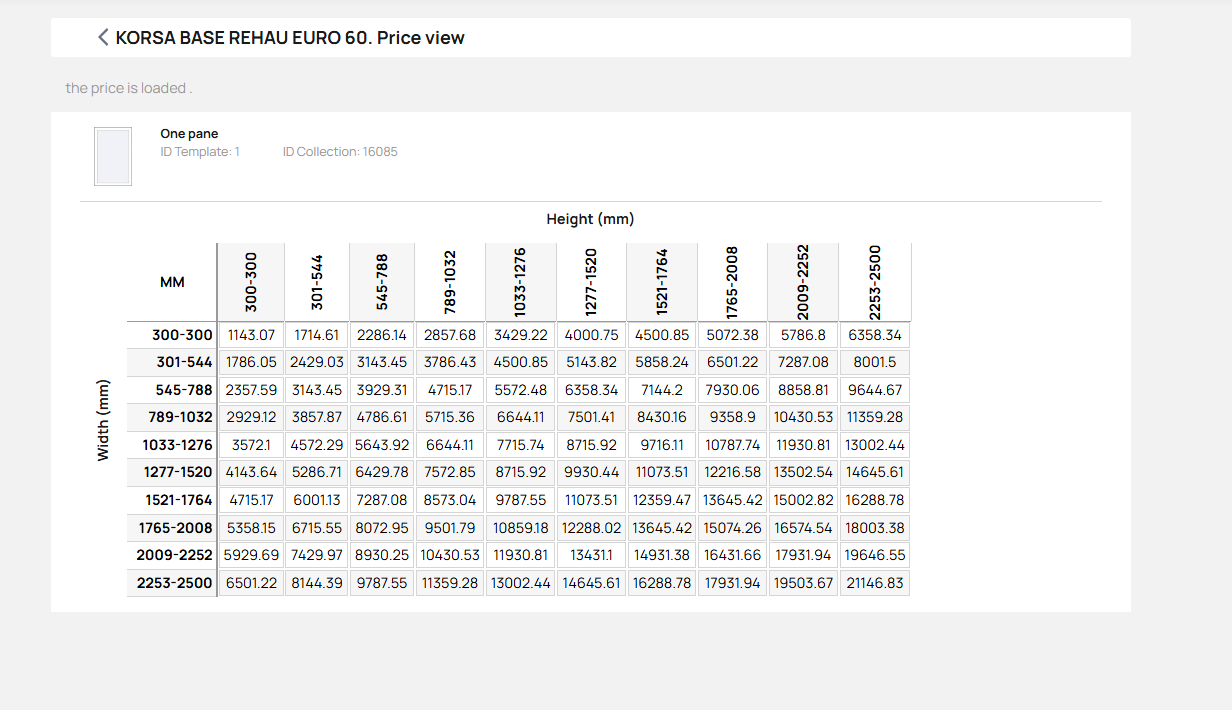The width and height of the screenshot is (1232, 710).
Task: Click the price cell 1786.05
Action: click(x=251, y=362)
